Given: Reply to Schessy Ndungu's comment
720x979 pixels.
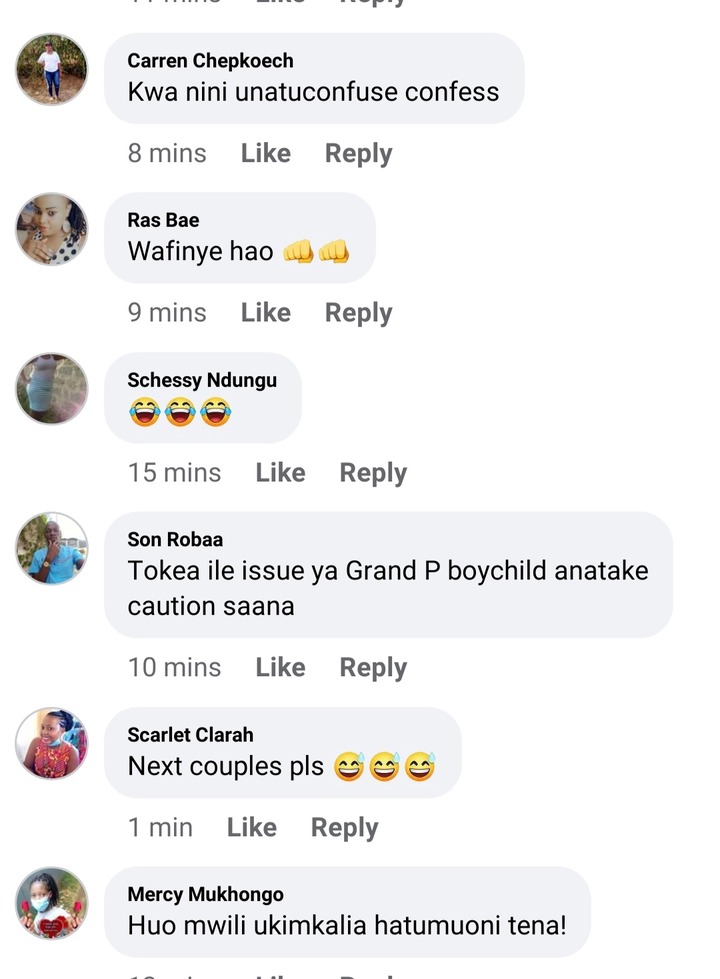Looking at the screenshot, I should (x=373, y=473).
